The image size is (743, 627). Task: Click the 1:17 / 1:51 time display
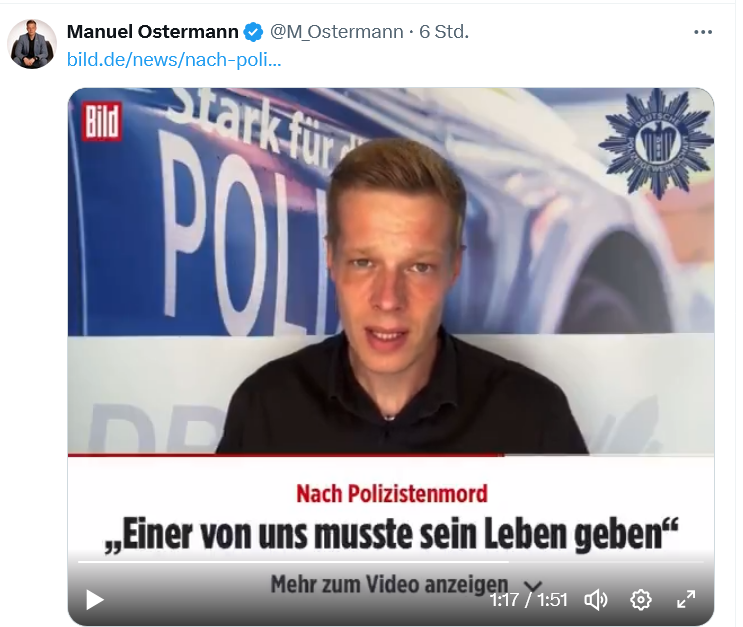click(x=528, y=600)
